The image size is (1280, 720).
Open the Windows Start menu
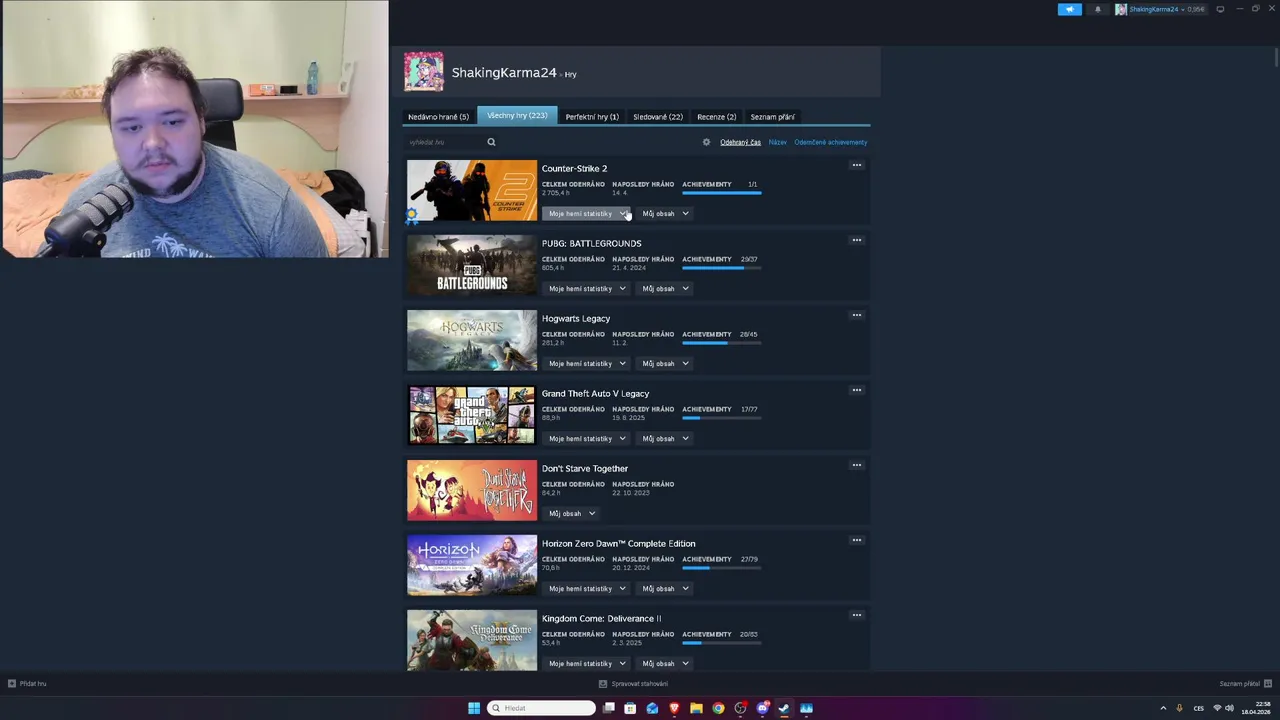click(473, 708)
